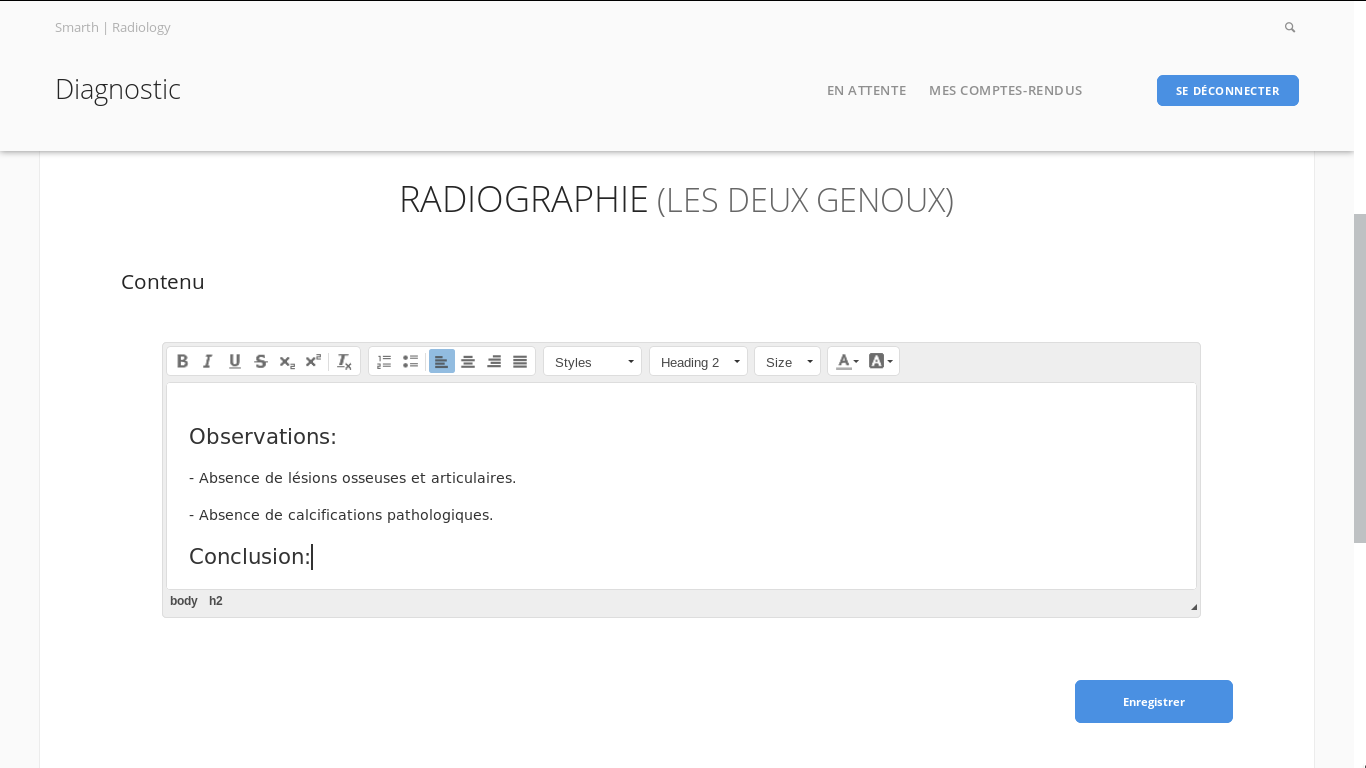Image resolution: width=1366 pixels, height=768 pixels.
Task: Underline the selected text
Action: pos(234,361)
